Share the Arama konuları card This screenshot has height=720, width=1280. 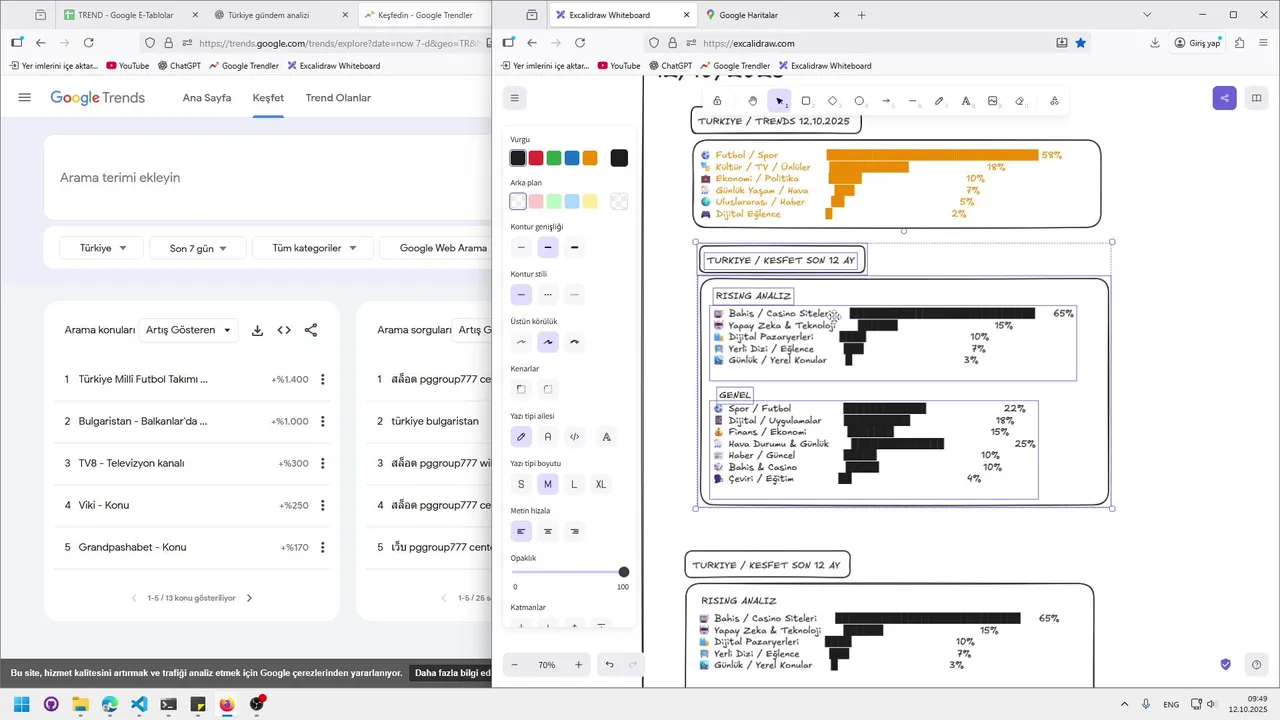point(311,330)
